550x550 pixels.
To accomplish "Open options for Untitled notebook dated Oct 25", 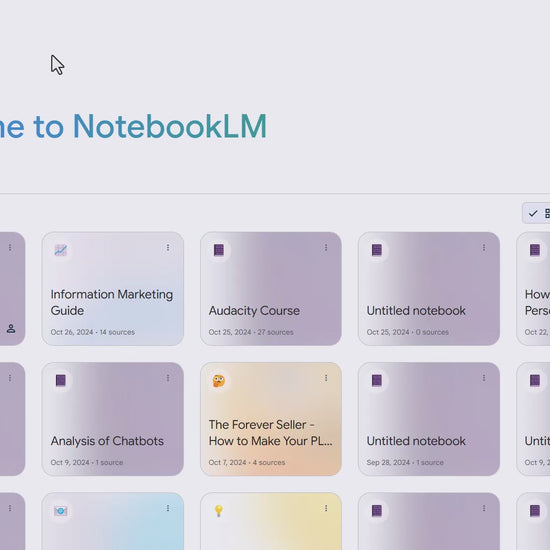I will (484, 248).
